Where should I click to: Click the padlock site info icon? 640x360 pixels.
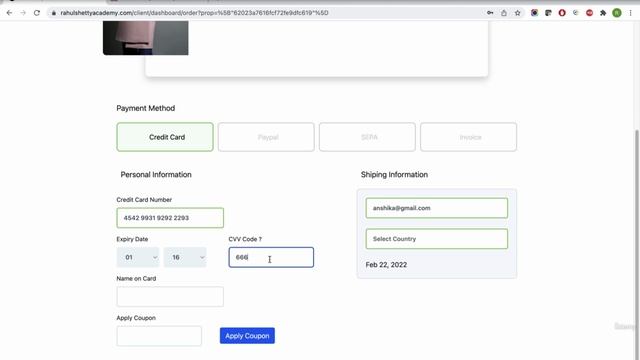tap(53, 13)
